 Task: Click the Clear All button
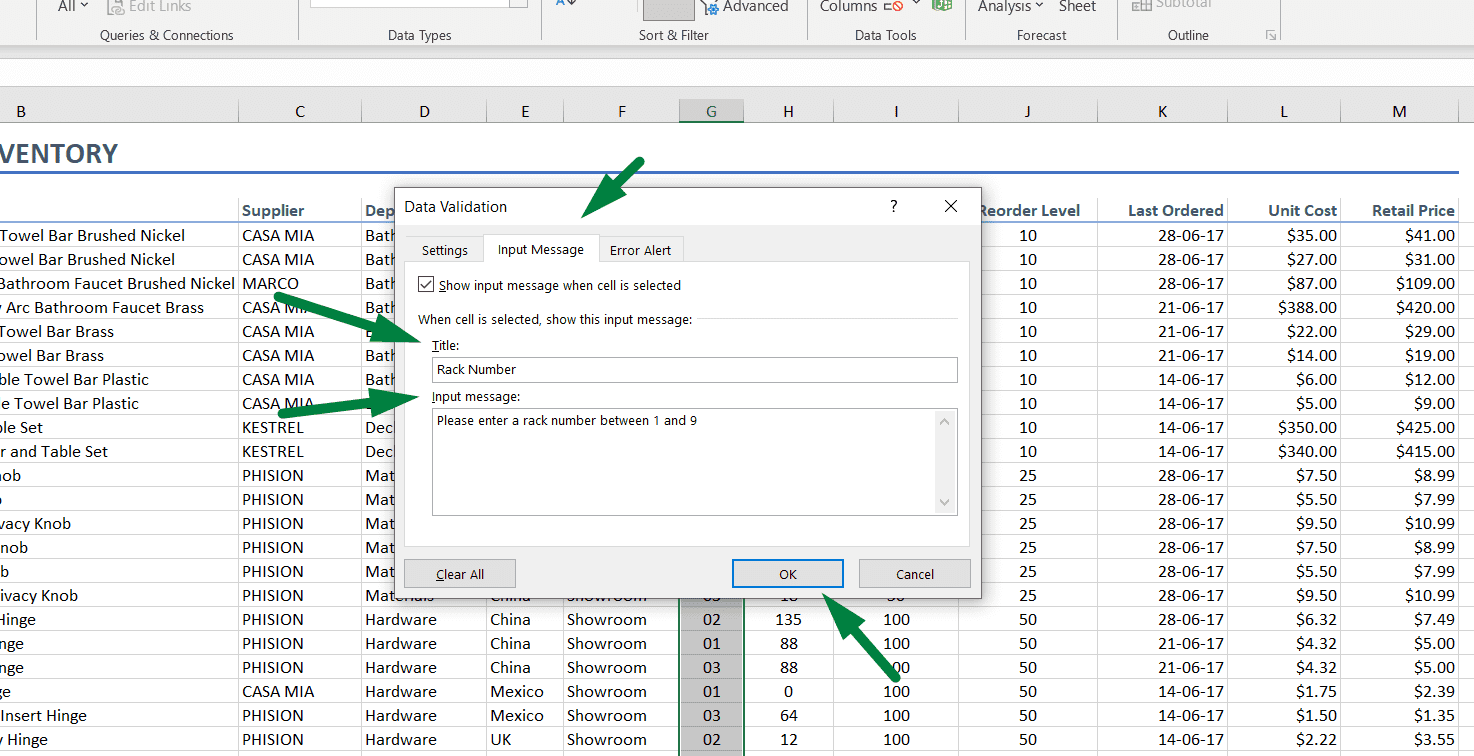460,574
